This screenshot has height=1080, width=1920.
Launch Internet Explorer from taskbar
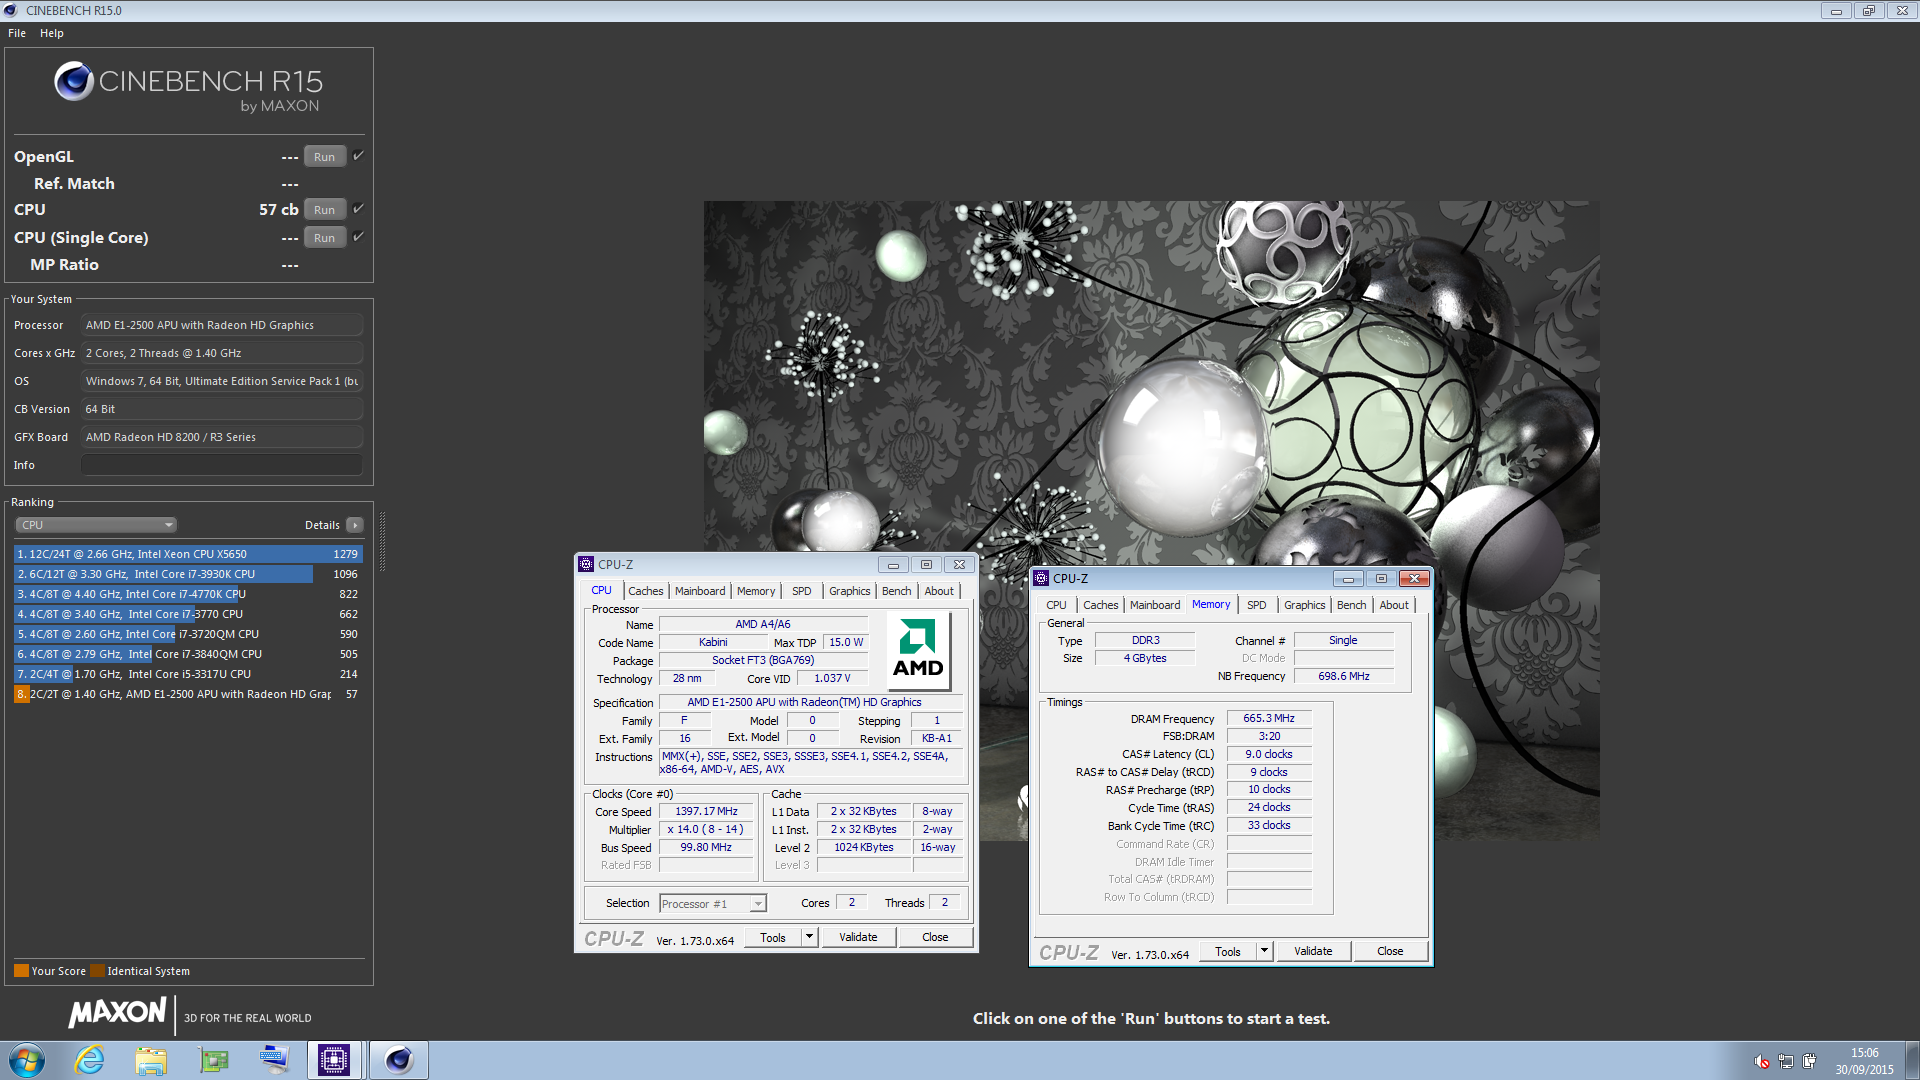coord(89,1060)
